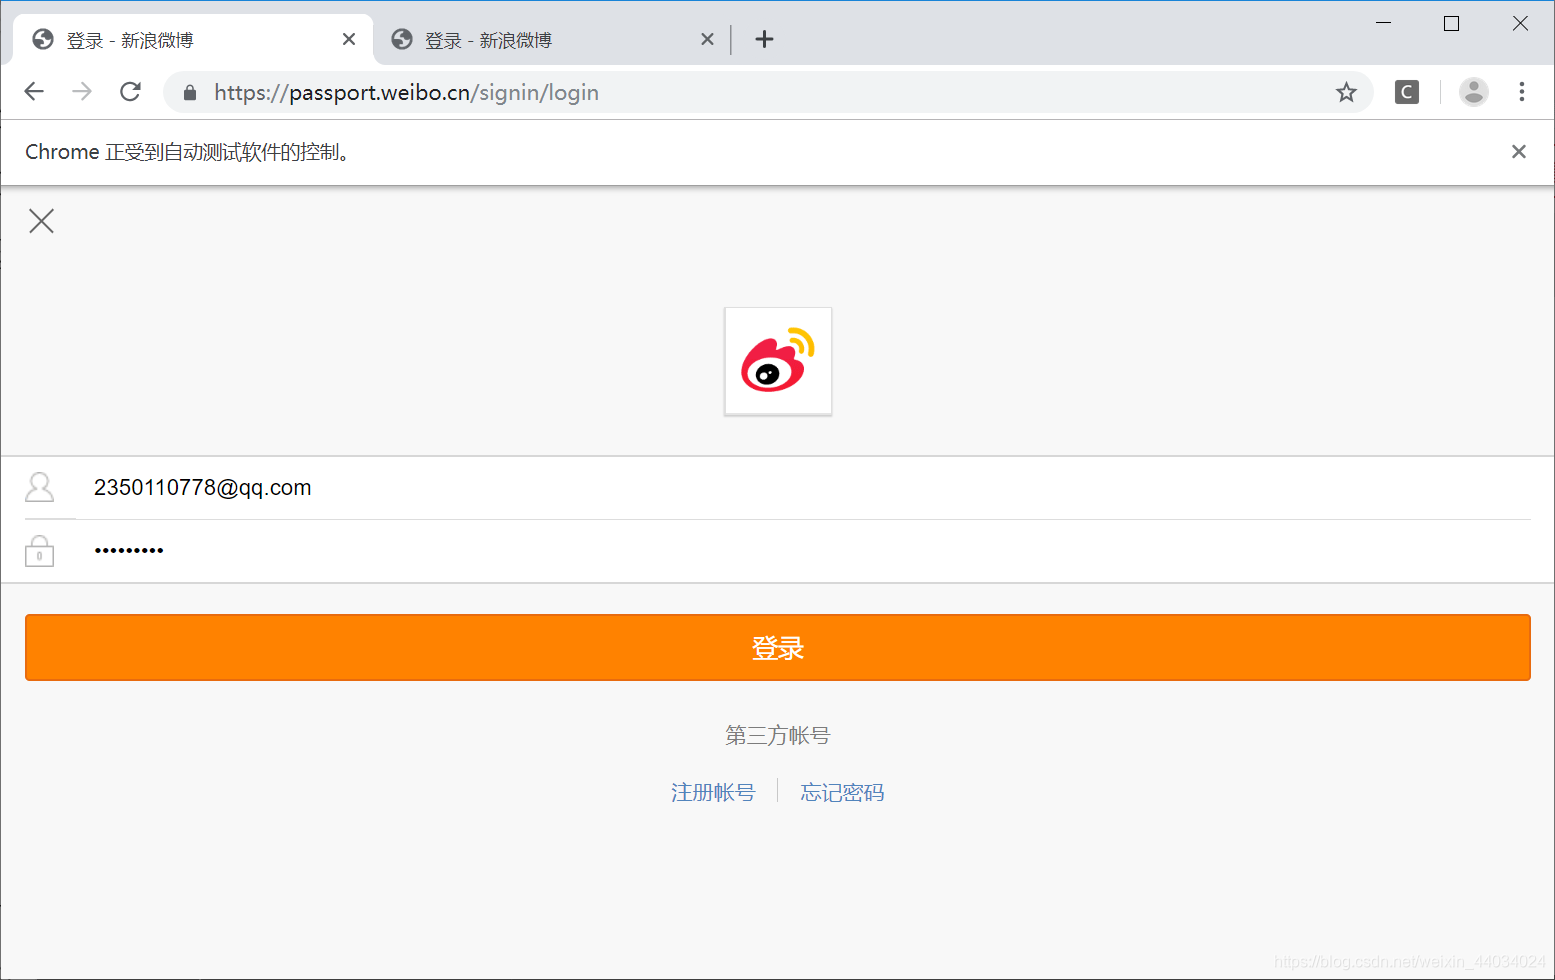Screen dimensions: 1555x980
Task: Dismiss the automation control notification bar
Action: [x=1519, y=151]
